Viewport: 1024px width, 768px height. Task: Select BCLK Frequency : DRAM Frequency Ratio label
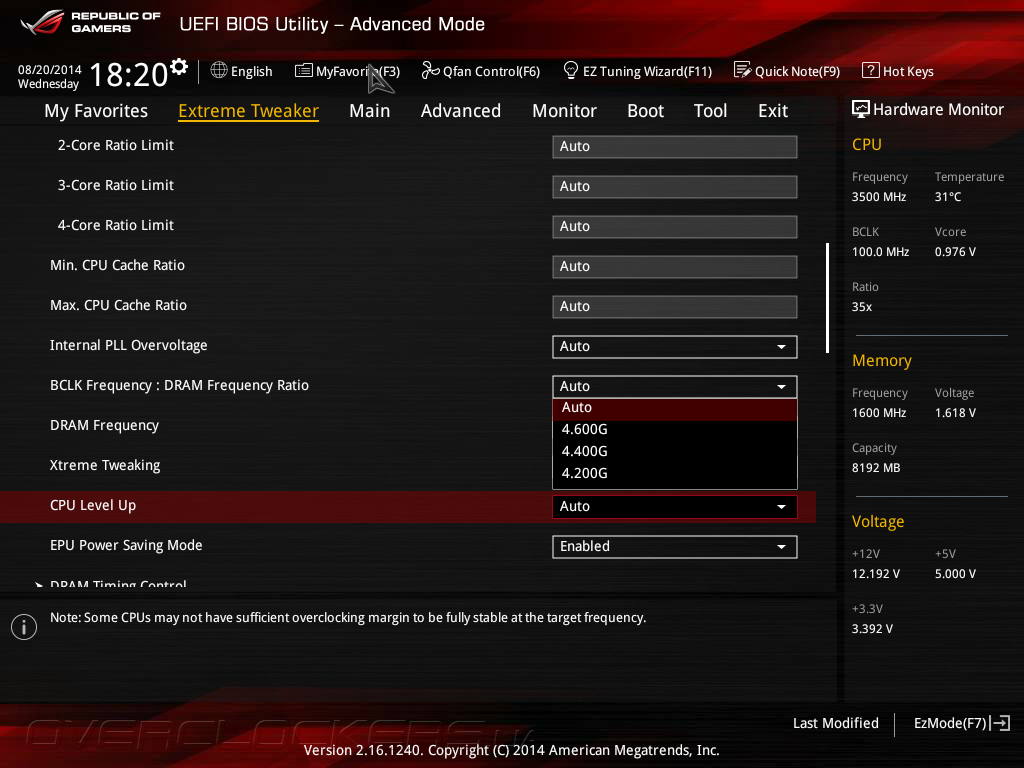(179, 385)
